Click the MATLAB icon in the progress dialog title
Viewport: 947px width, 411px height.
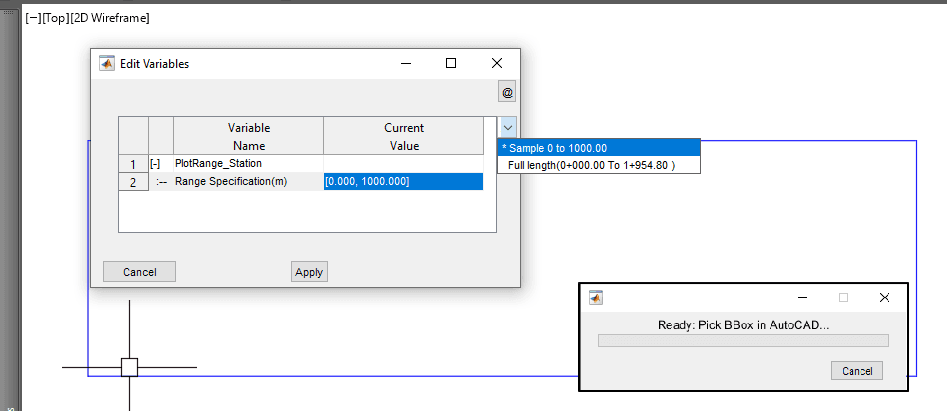tap(595, 298)
